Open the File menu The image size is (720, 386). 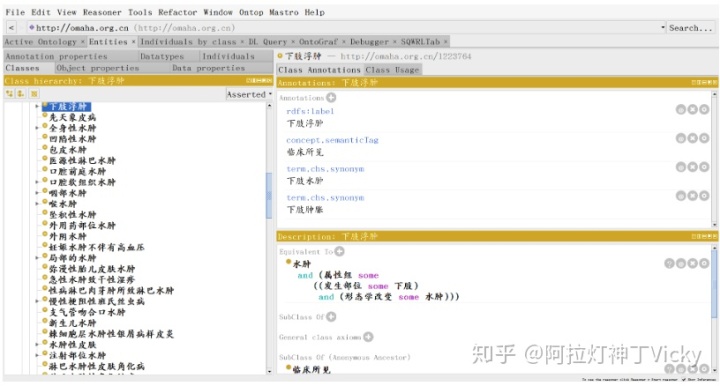pyautogui.click(x=15, y=12)
